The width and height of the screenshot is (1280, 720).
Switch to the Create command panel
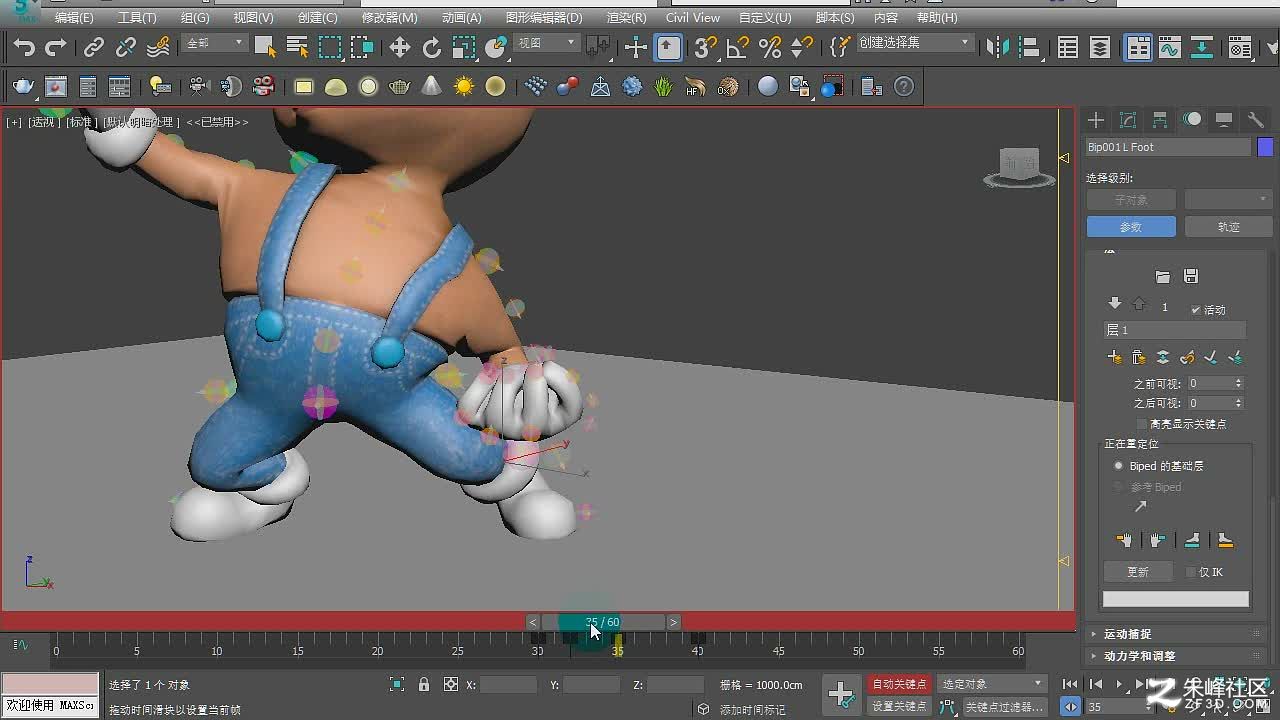pyautogui.click(x=1096, y=120)
